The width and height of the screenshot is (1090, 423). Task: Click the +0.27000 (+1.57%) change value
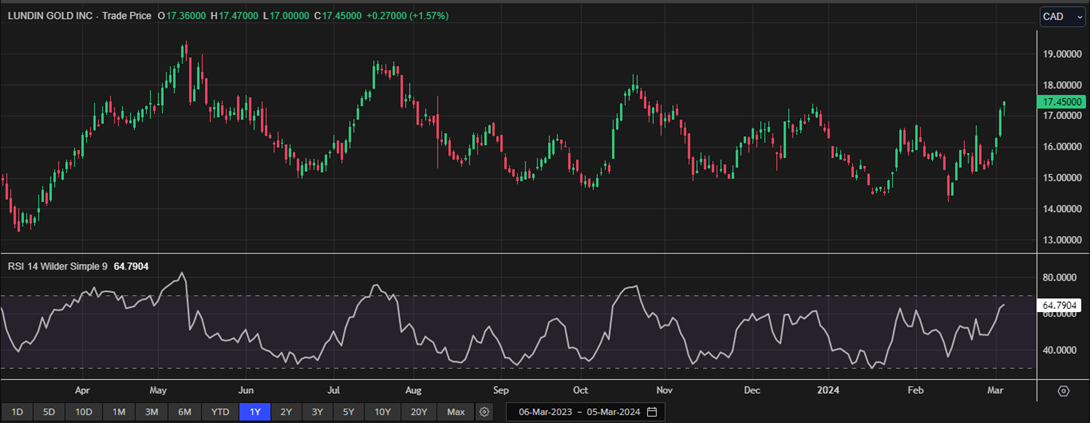406,15
